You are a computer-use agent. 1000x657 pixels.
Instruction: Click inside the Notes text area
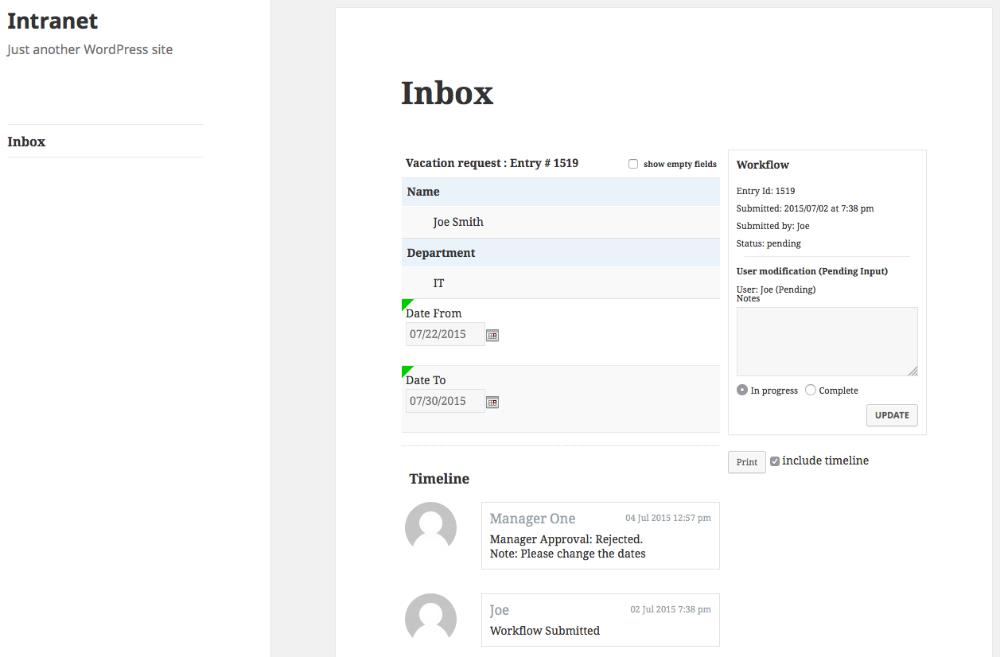[x=826, y=341]
